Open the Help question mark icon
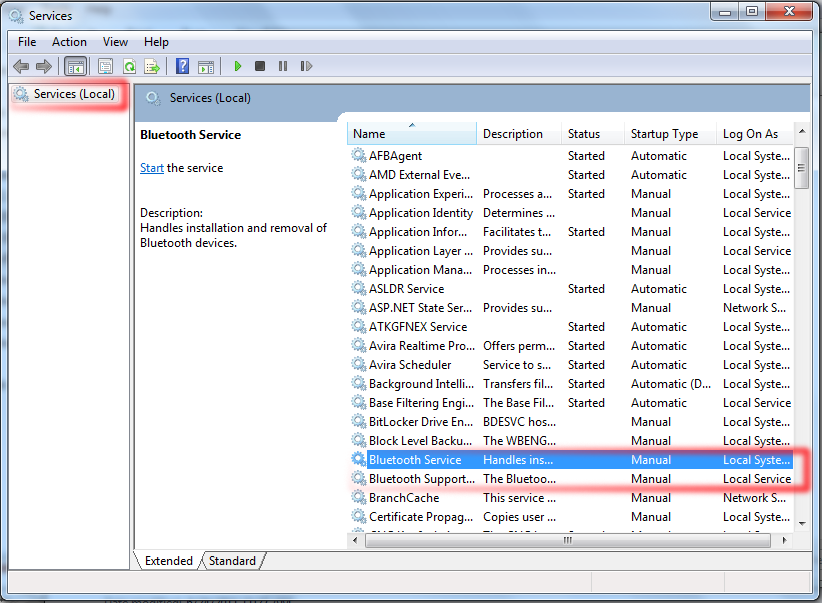 click(x=182, y=66)
